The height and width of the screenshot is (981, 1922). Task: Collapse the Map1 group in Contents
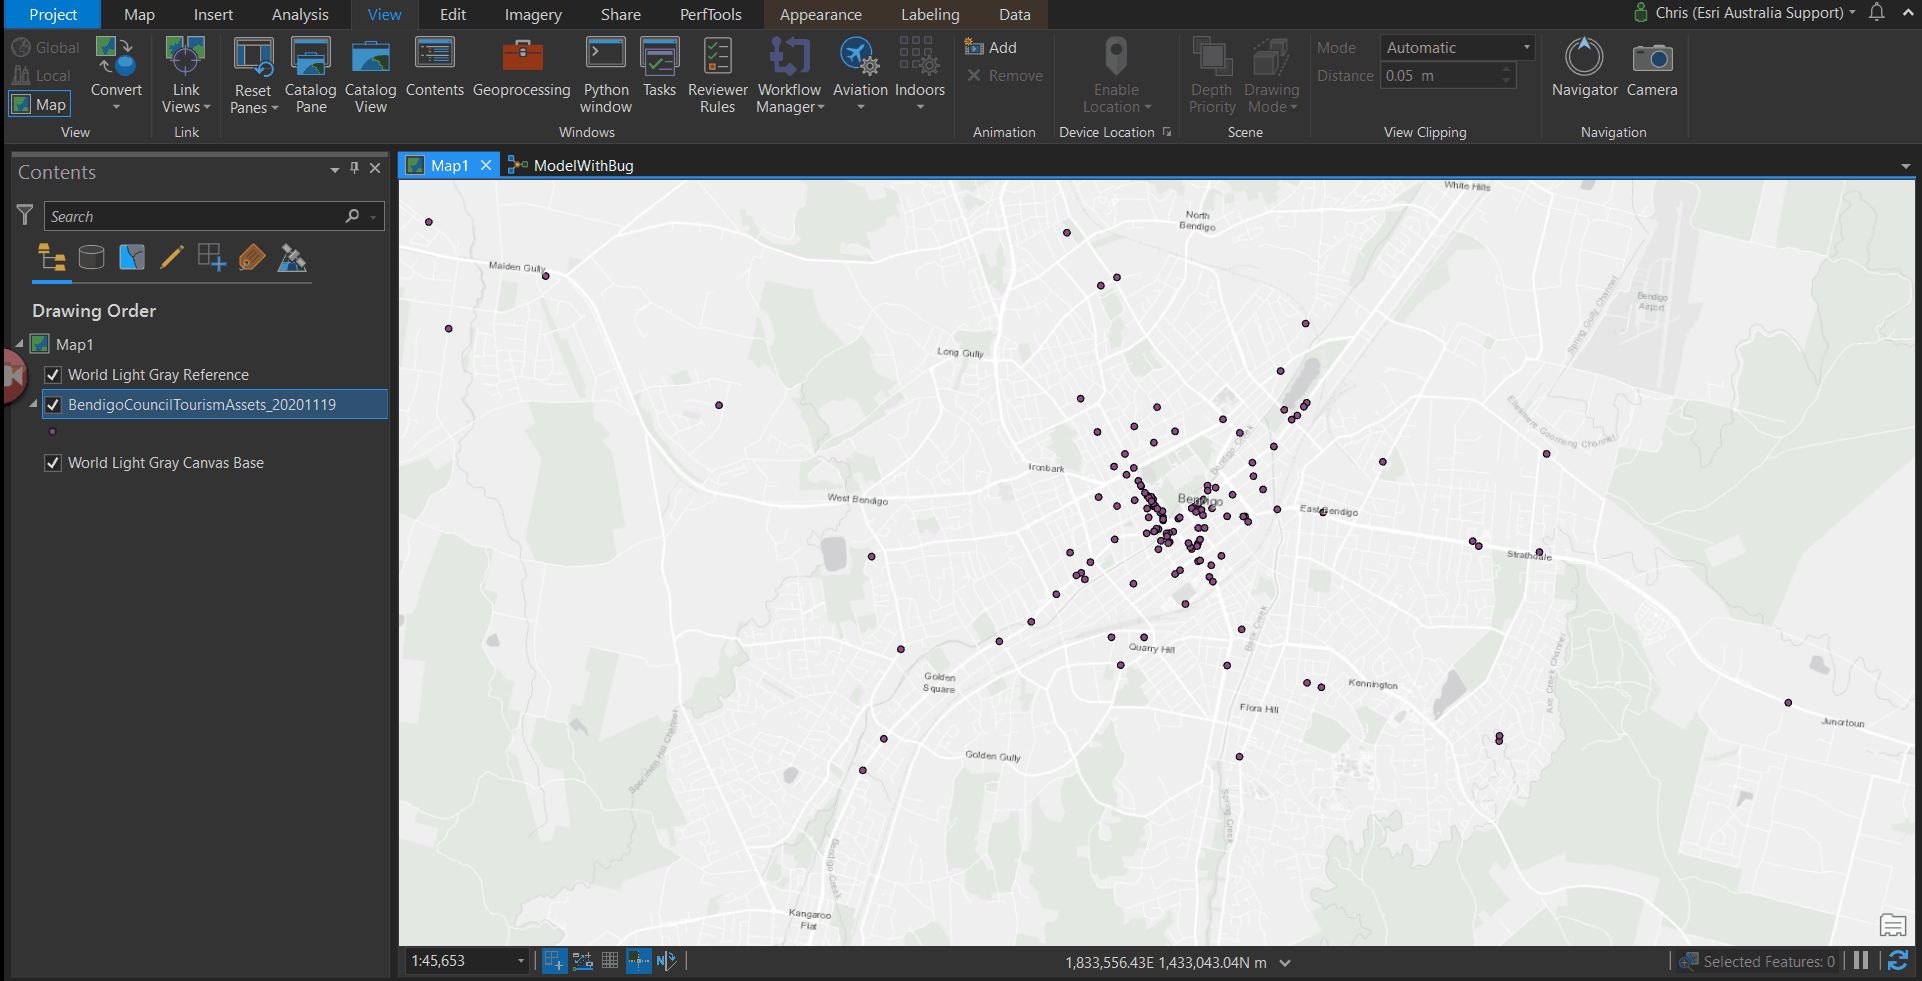[20, 343]
